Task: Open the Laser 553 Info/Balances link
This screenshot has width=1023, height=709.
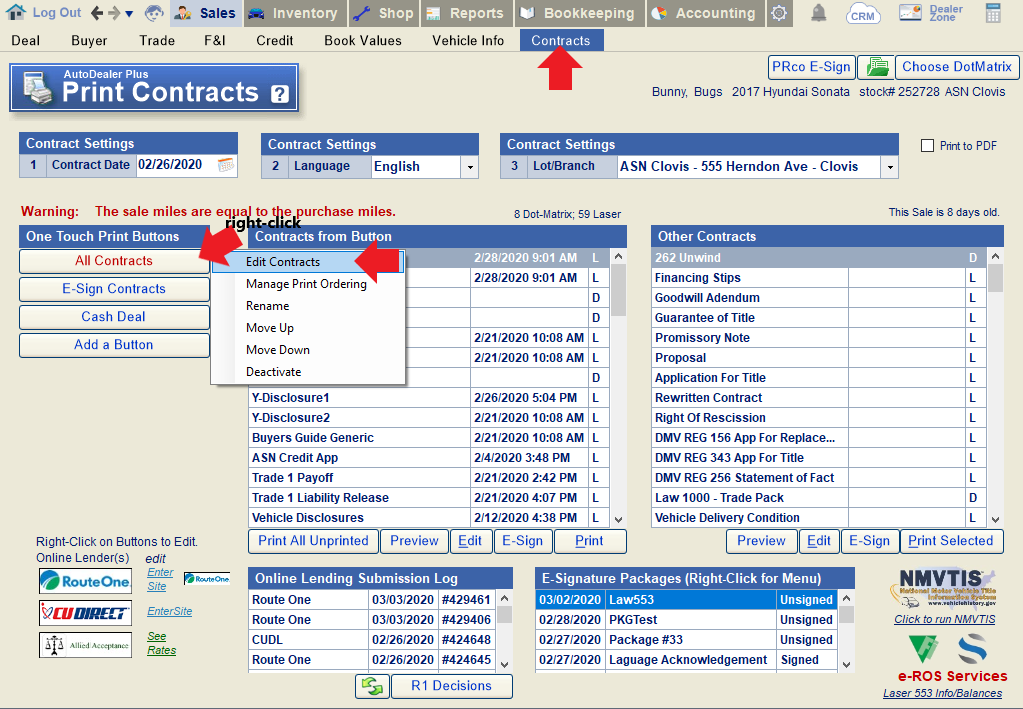Action: pyautogui.click(x=942, y=693)
